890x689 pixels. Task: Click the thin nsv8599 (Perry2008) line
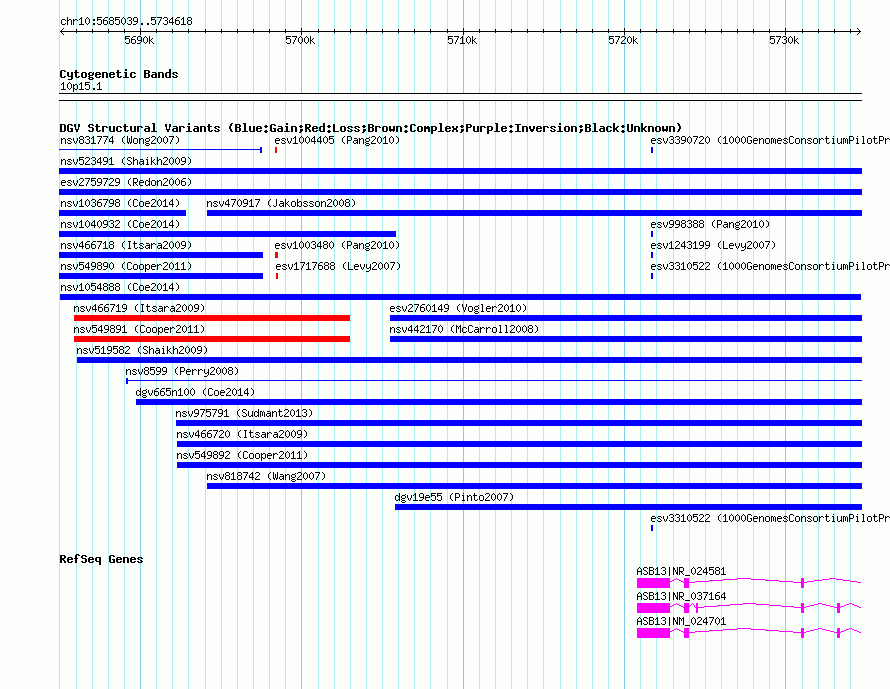(x=494, y=381)
